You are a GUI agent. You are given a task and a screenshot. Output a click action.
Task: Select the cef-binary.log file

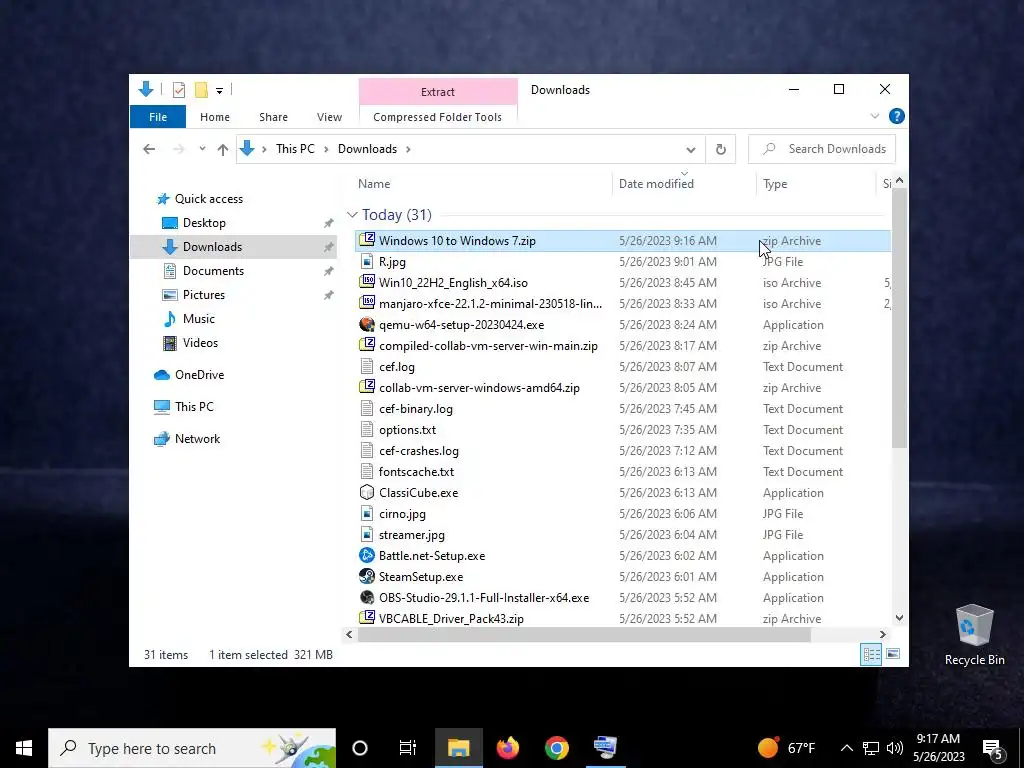(415, 409)
